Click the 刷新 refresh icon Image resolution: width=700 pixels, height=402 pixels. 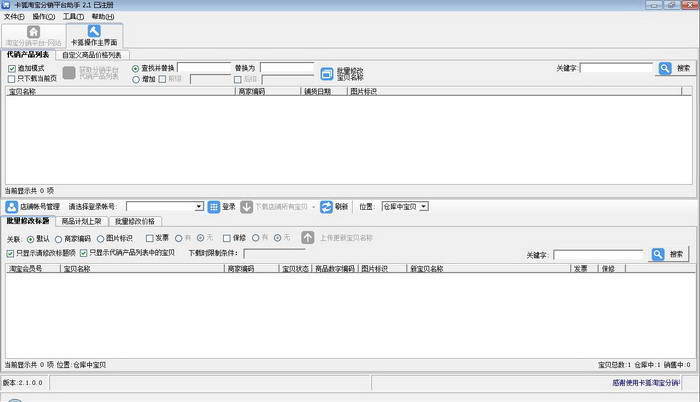pos(326,206)
